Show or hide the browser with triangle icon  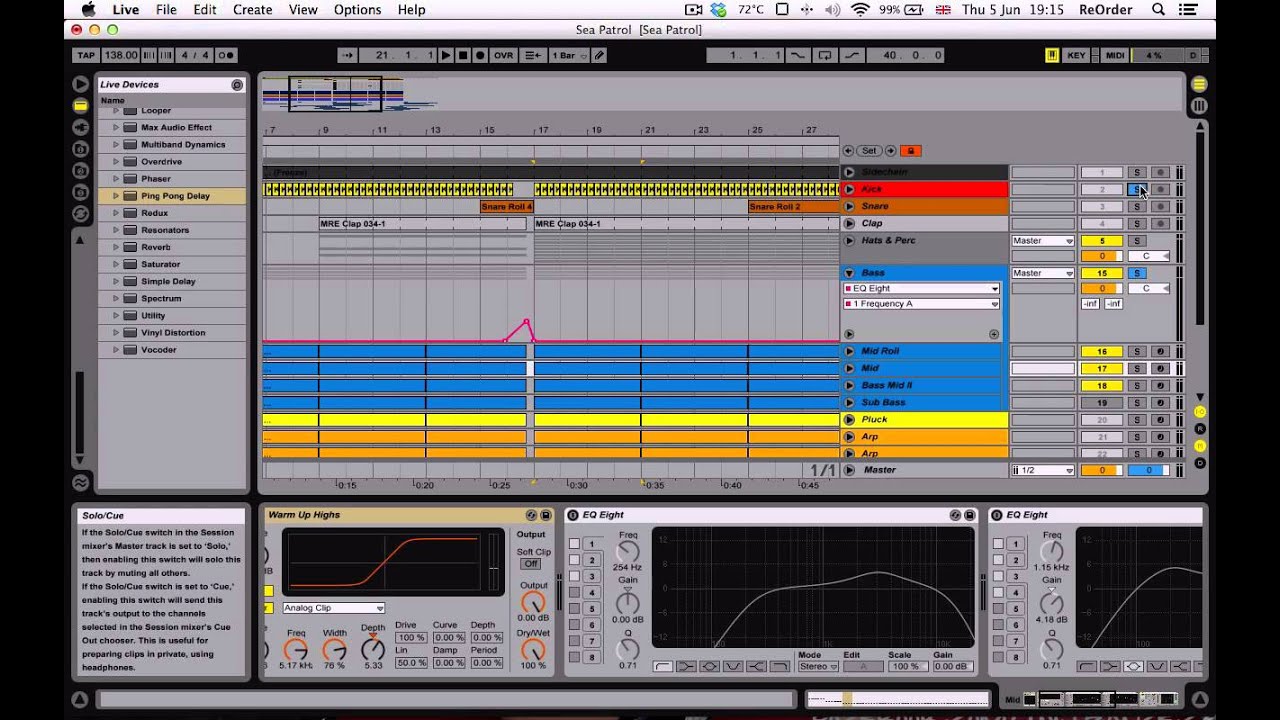(80, 84)
